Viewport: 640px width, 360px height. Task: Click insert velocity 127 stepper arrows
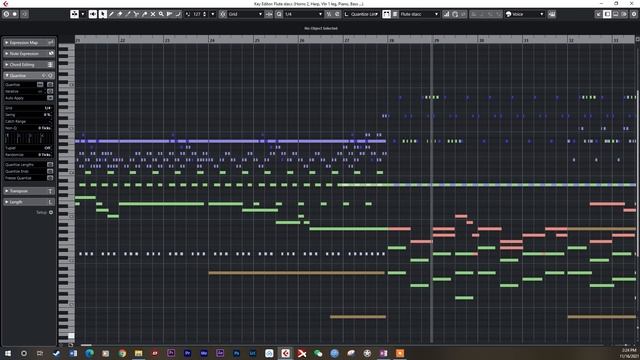pyautogui.click(x=204, y=14)
